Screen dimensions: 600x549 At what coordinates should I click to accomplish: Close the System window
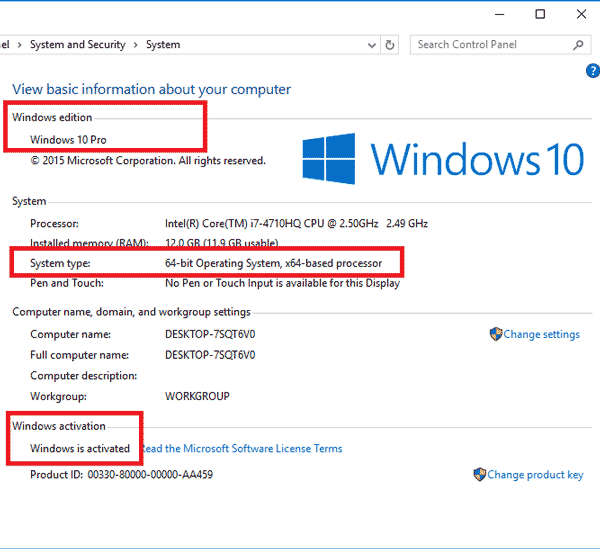pyautogui.click(x=582, y=13)
